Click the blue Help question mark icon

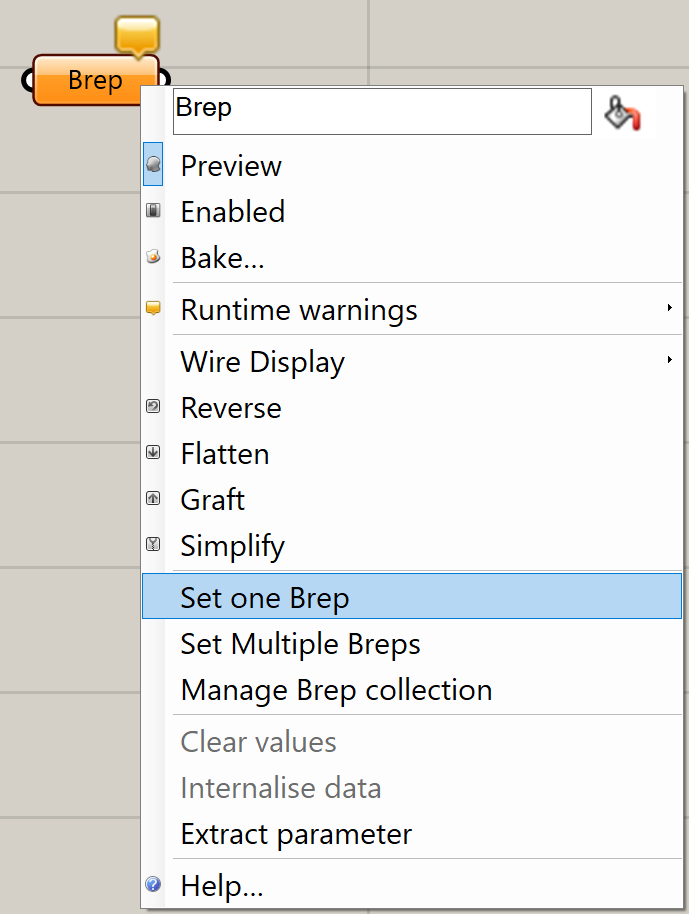click(153, 885)
